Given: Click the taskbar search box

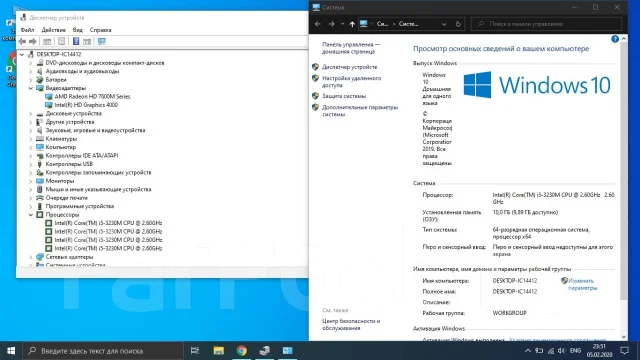Looking at the screenshot, I should tap(102, 351).
